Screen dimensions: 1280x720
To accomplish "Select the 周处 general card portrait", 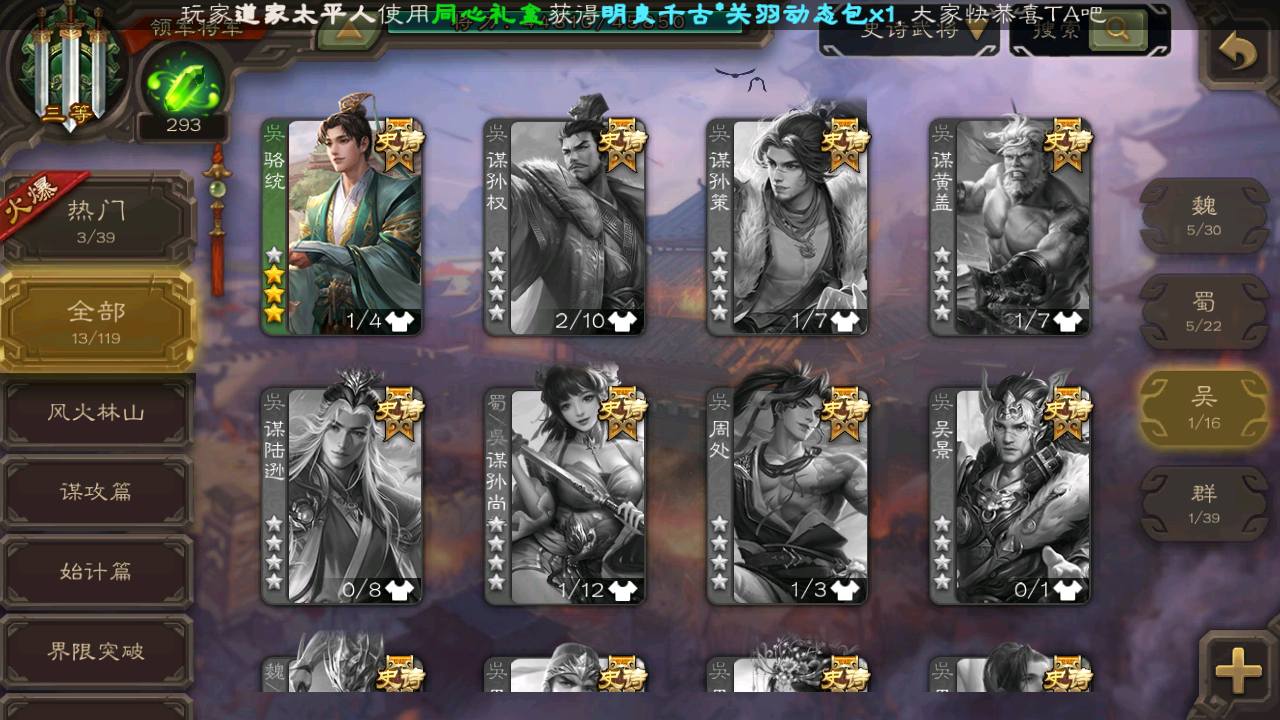I will pos(788,495).
